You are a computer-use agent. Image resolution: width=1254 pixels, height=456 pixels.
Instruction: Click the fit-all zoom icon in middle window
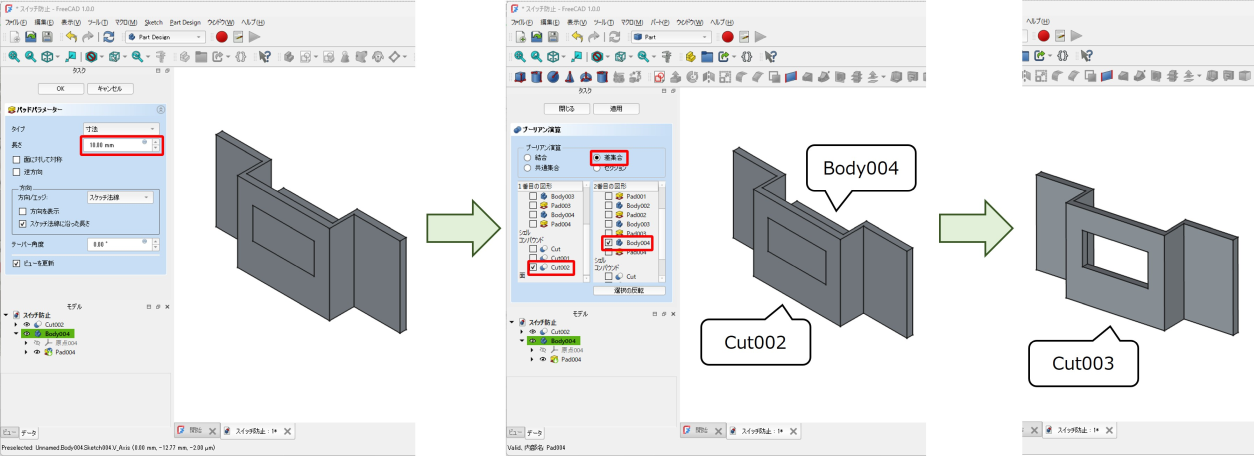pyautogui.click(x=520, y=57)
